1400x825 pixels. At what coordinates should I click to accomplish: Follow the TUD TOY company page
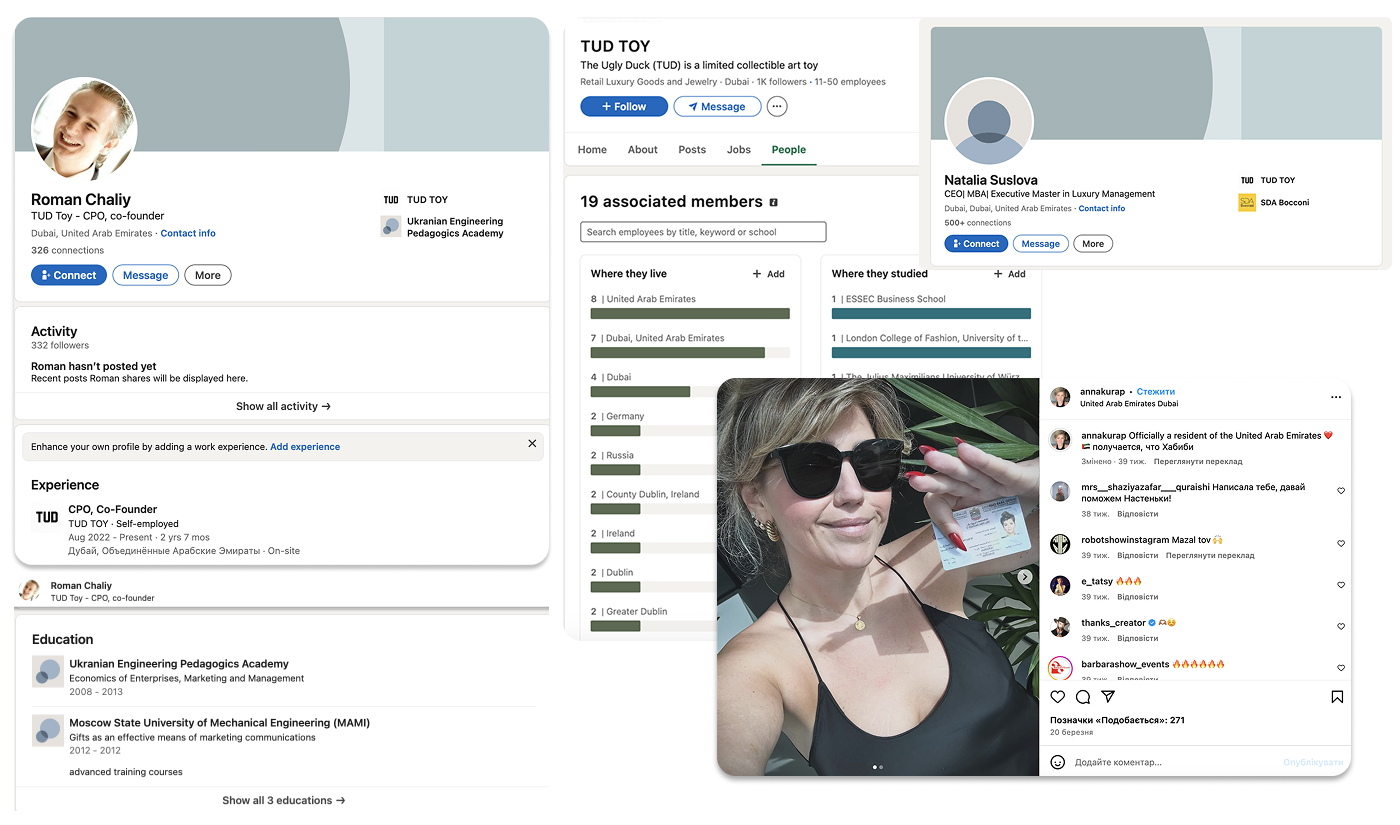[624, 106]
